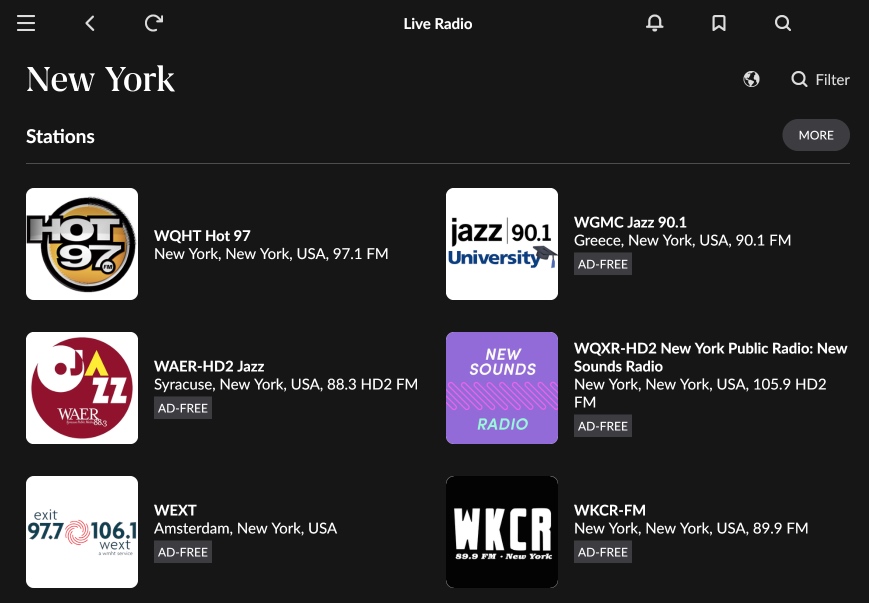This screenshot has width=869, height=603.
Task: Select the WAER-HD2 Jazz title
Action: point(209,366)
